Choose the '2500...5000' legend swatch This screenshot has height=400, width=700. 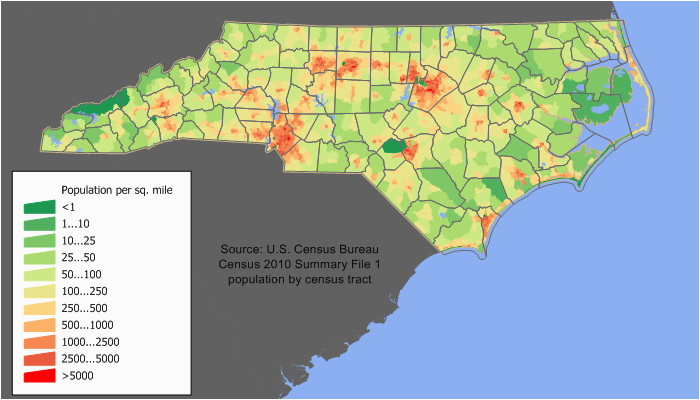coord(40,360)
